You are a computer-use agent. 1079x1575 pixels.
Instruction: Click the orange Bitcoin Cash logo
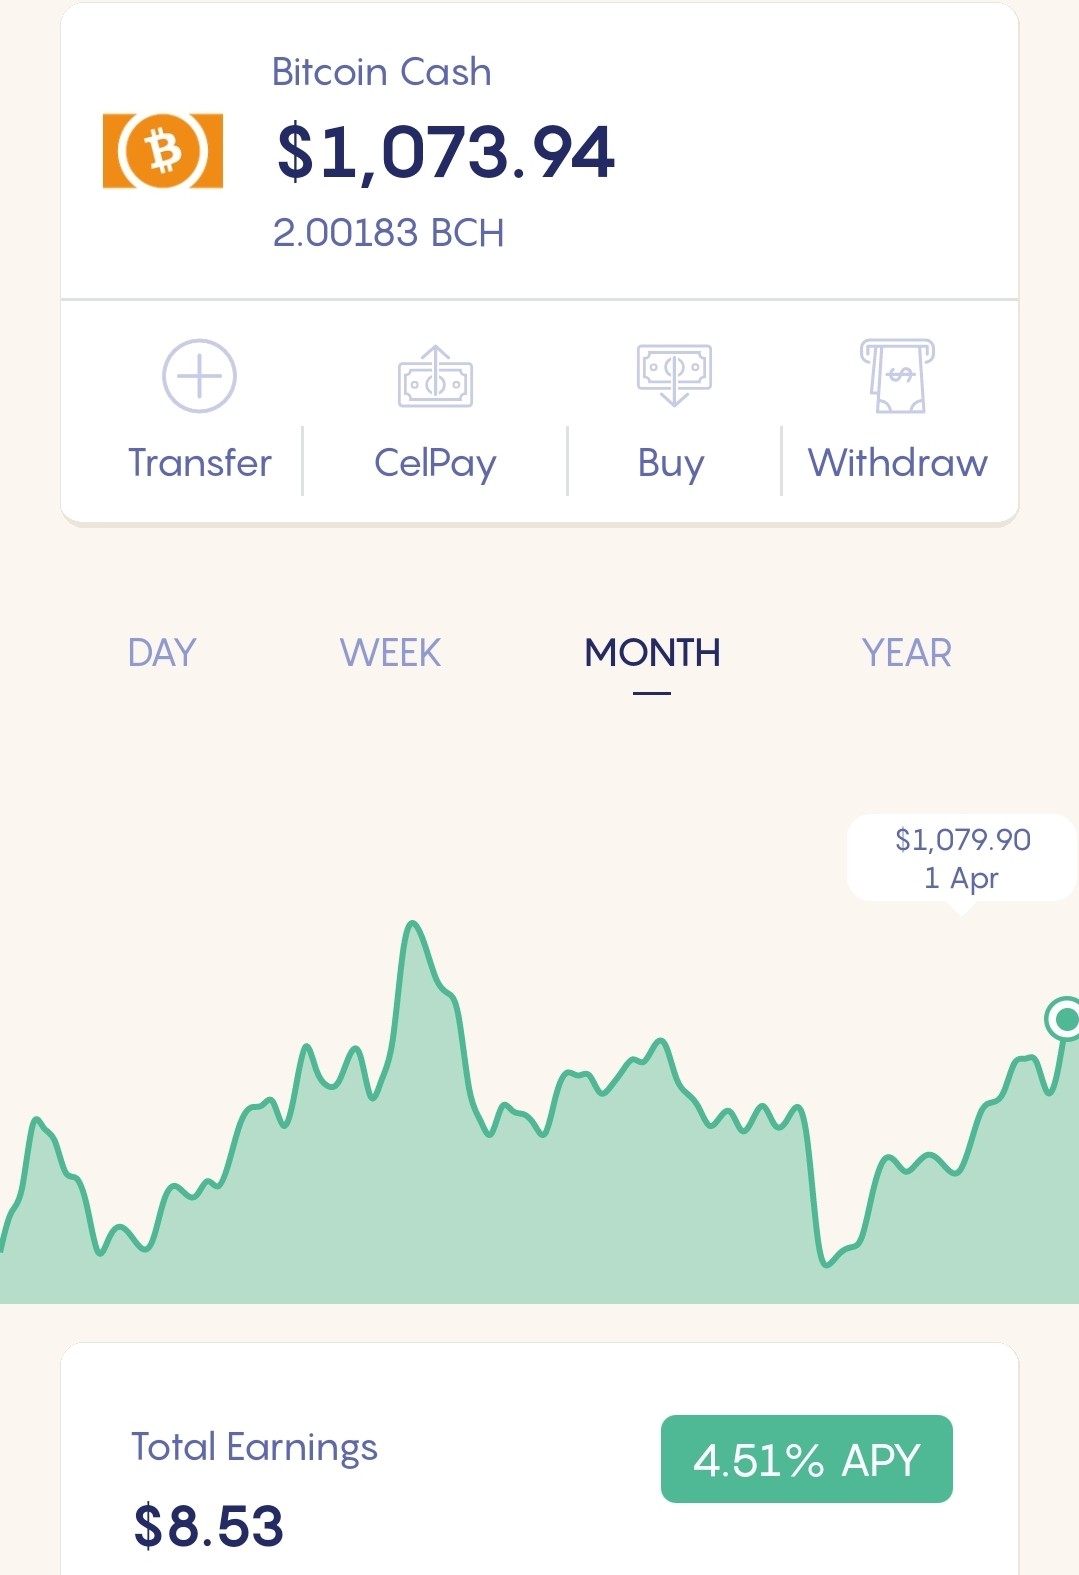163,151
